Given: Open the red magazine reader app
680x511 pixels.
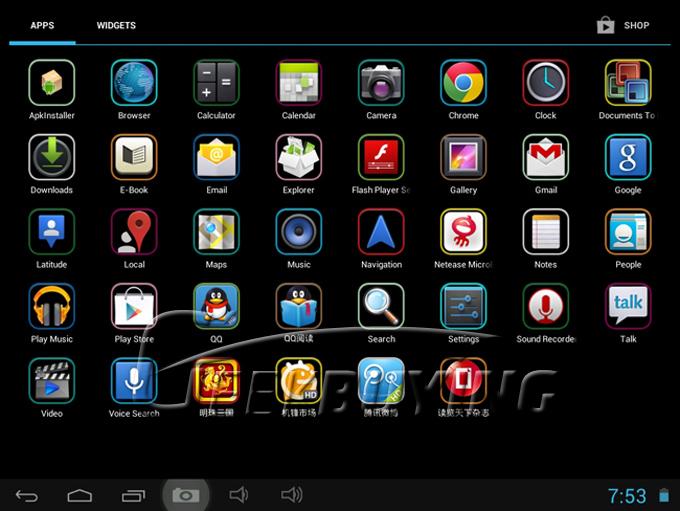Looking at the screenshot, I should [x=463, y=381].
